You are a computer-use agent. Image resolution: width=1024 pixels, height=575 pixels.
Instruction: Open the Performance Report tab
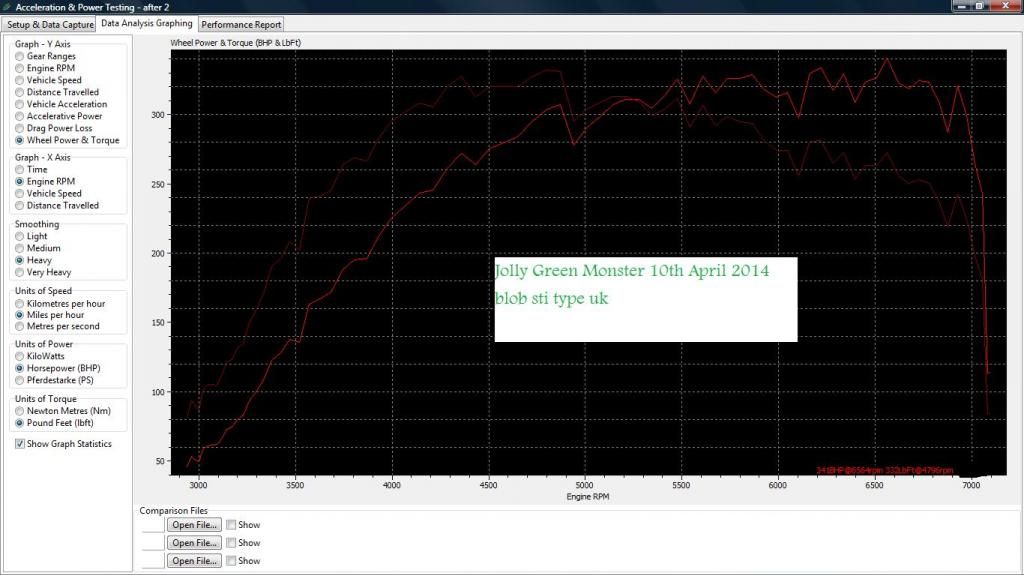point(241,24)
